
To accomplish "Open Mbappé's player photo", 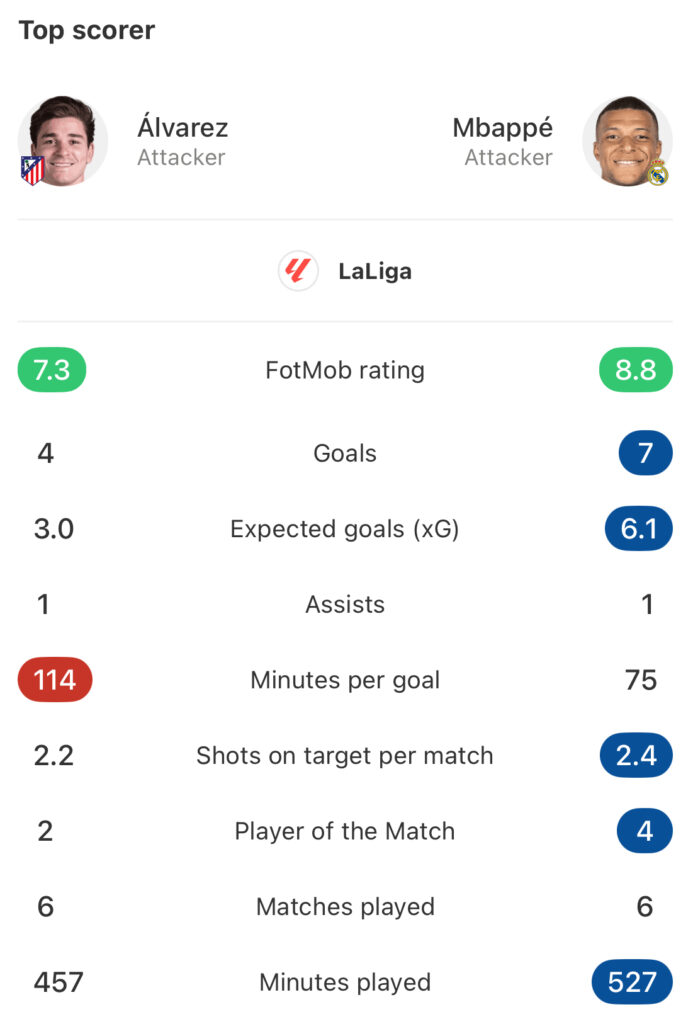I will (627, 141).
